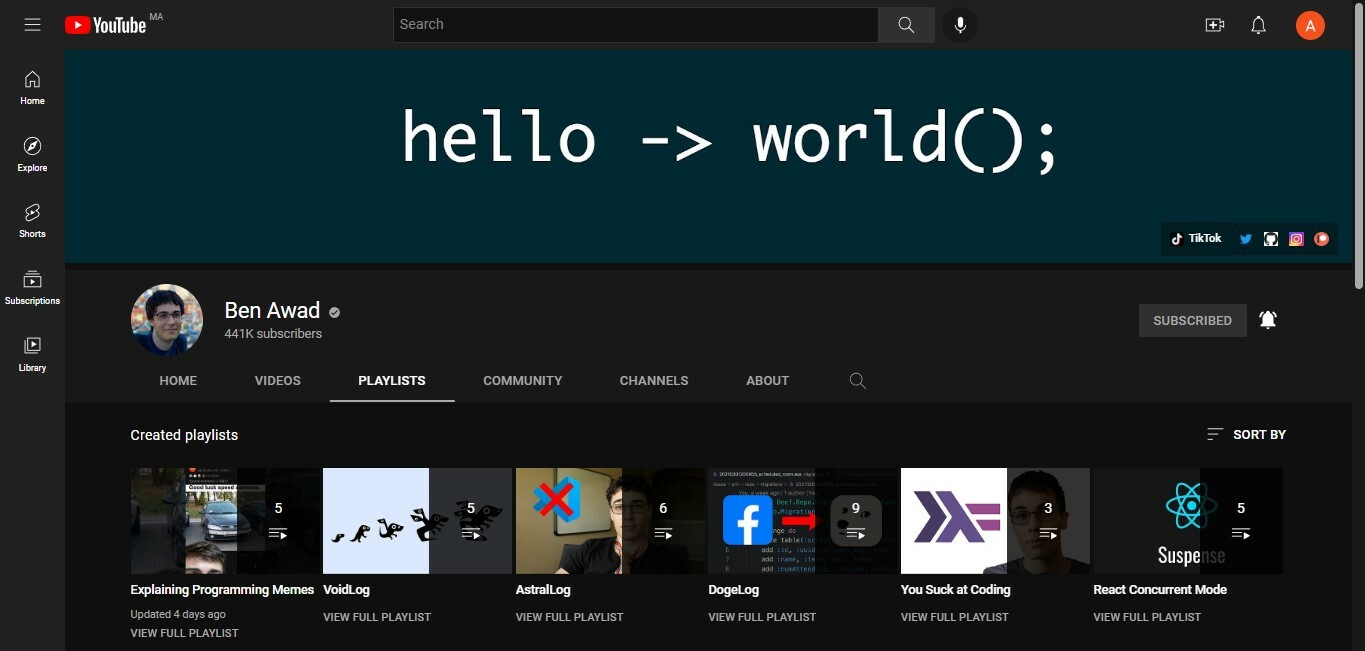Open the TikTok banner link
The image size is (1365, 651).
[x=1197, y=239]
